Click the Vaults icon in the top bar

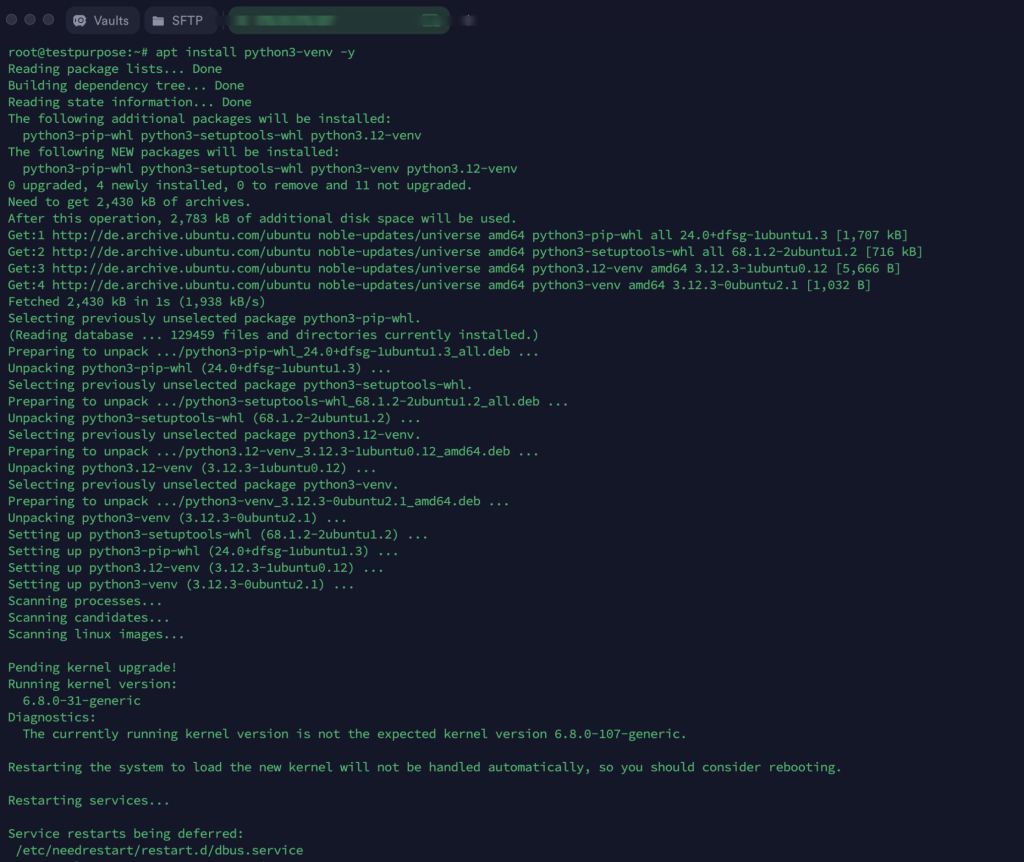coord(80,20)
